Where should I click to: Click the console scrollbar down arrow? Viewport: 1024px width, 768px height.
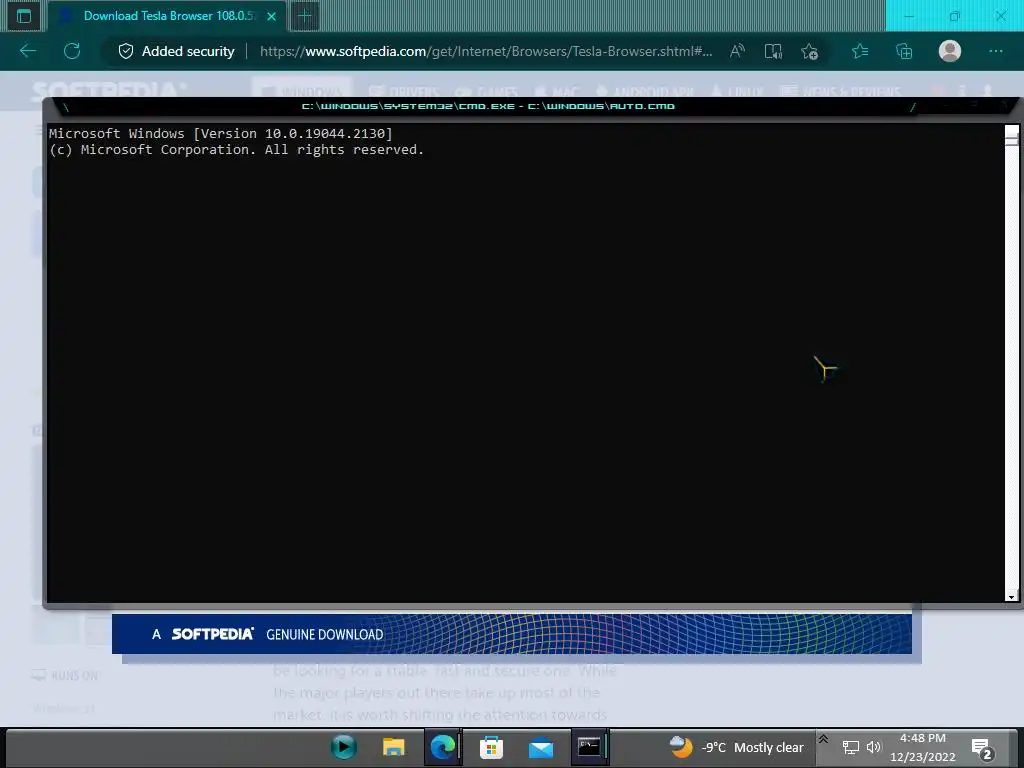[x=1012, y=596]
